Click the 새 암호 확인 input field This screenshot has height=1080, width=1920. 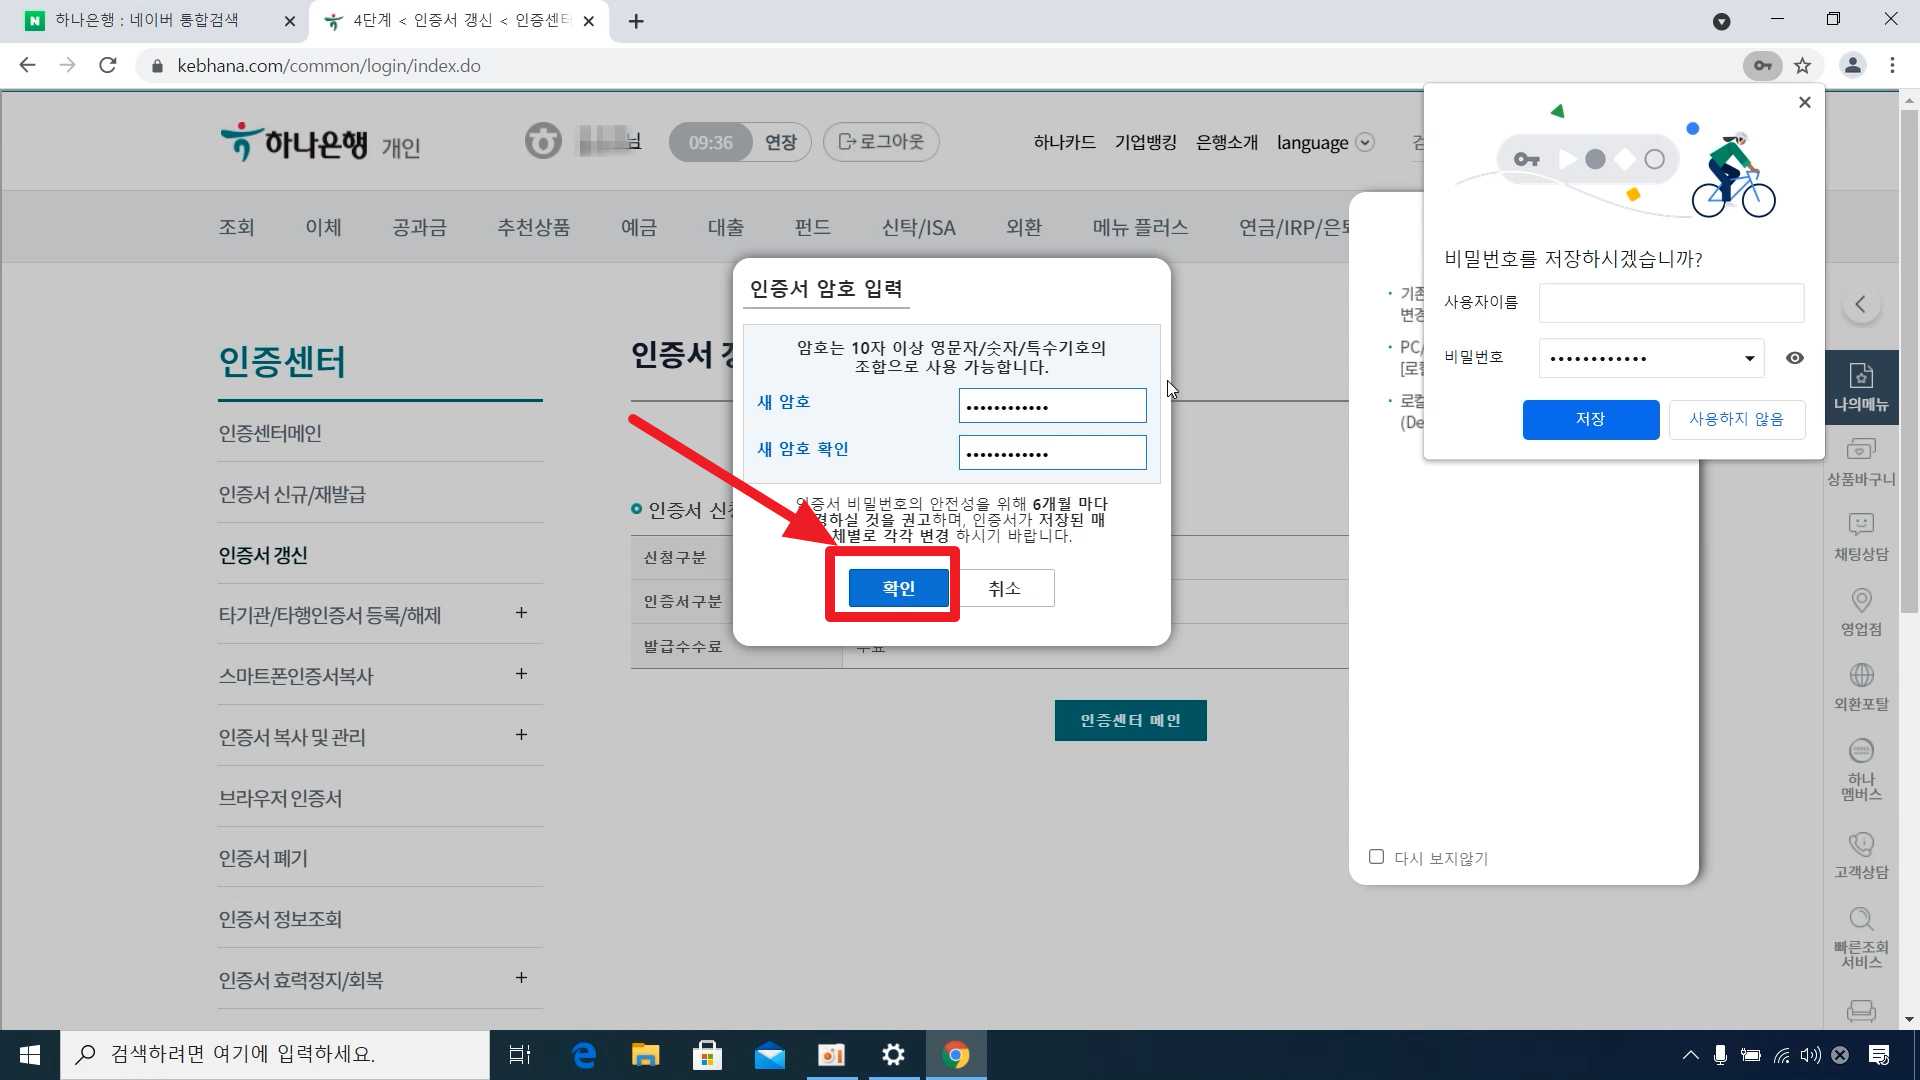click(1052, 453)
